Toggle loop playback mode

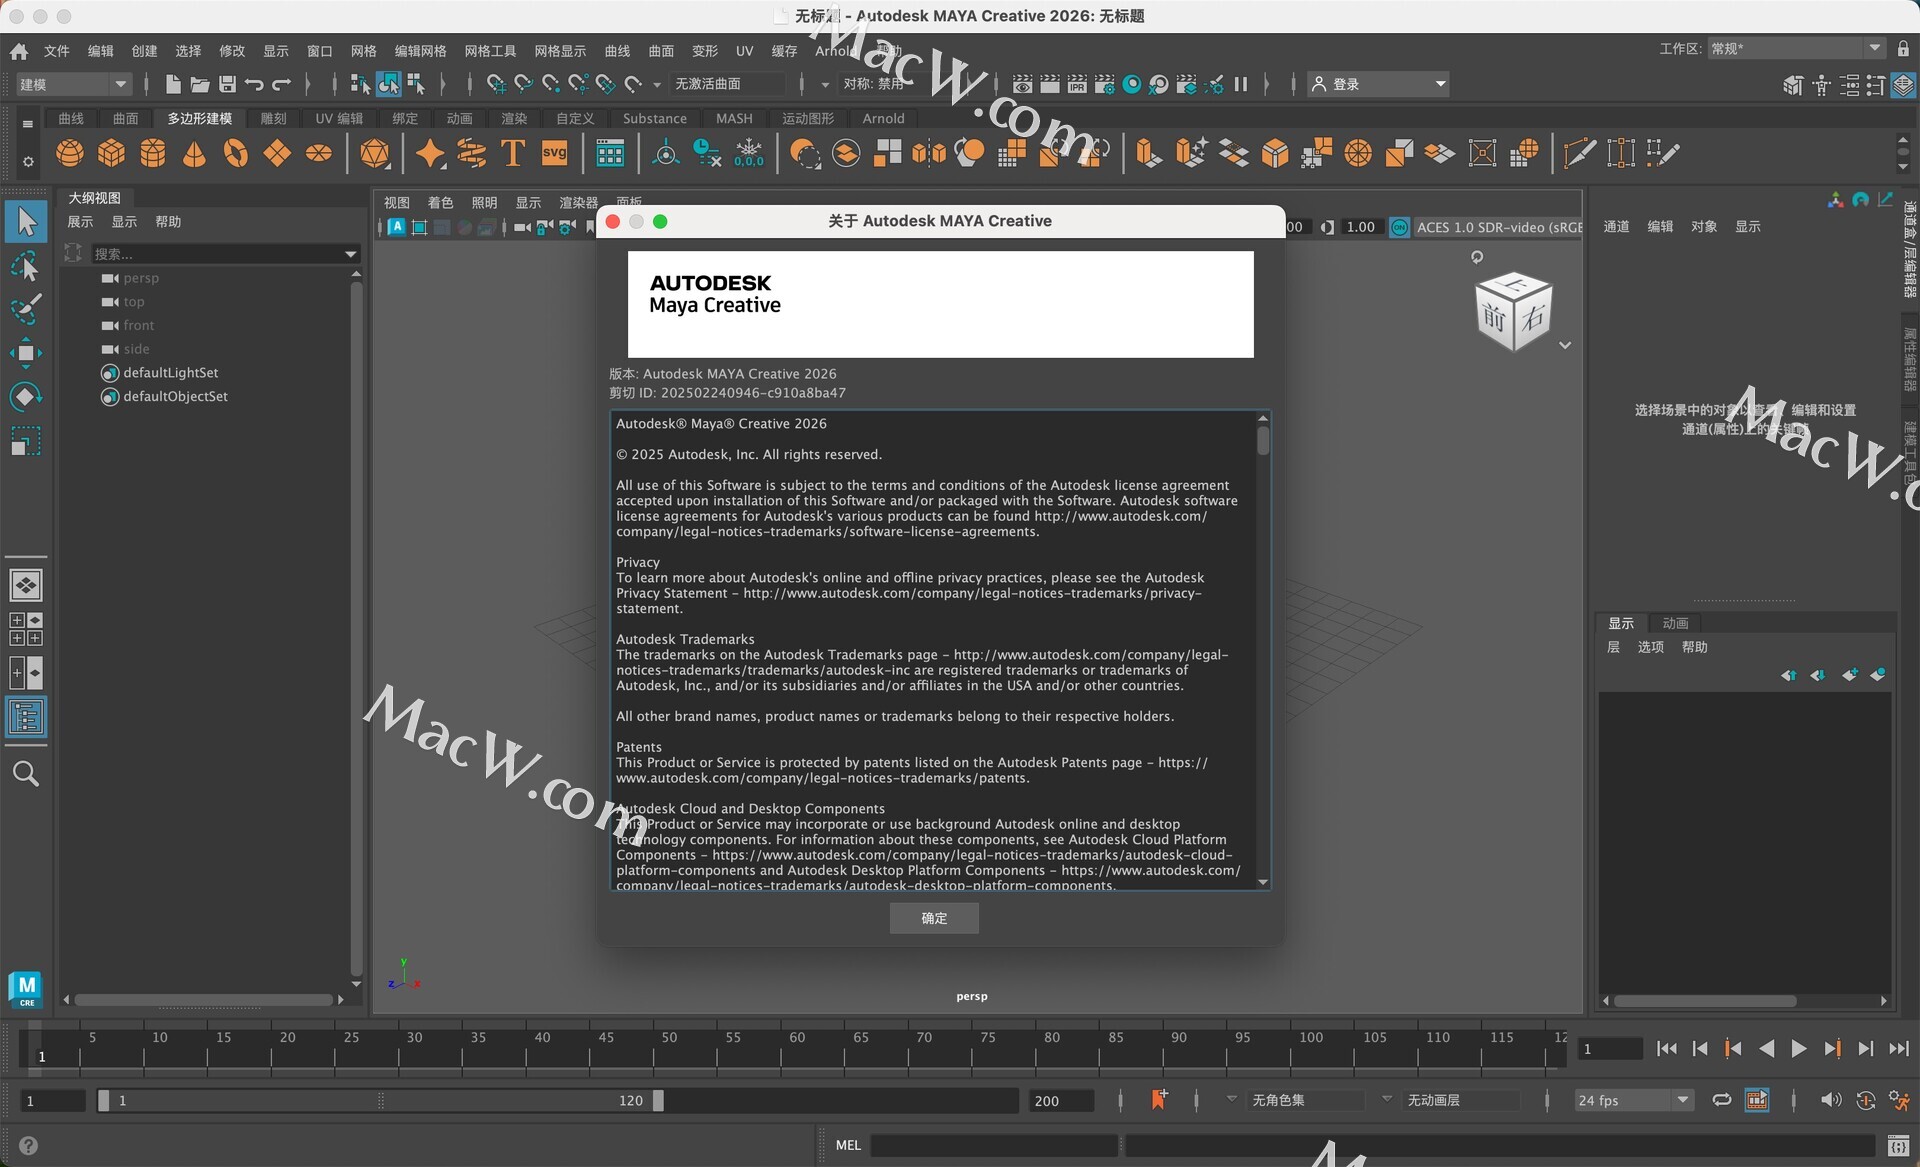point(1722,1100)
